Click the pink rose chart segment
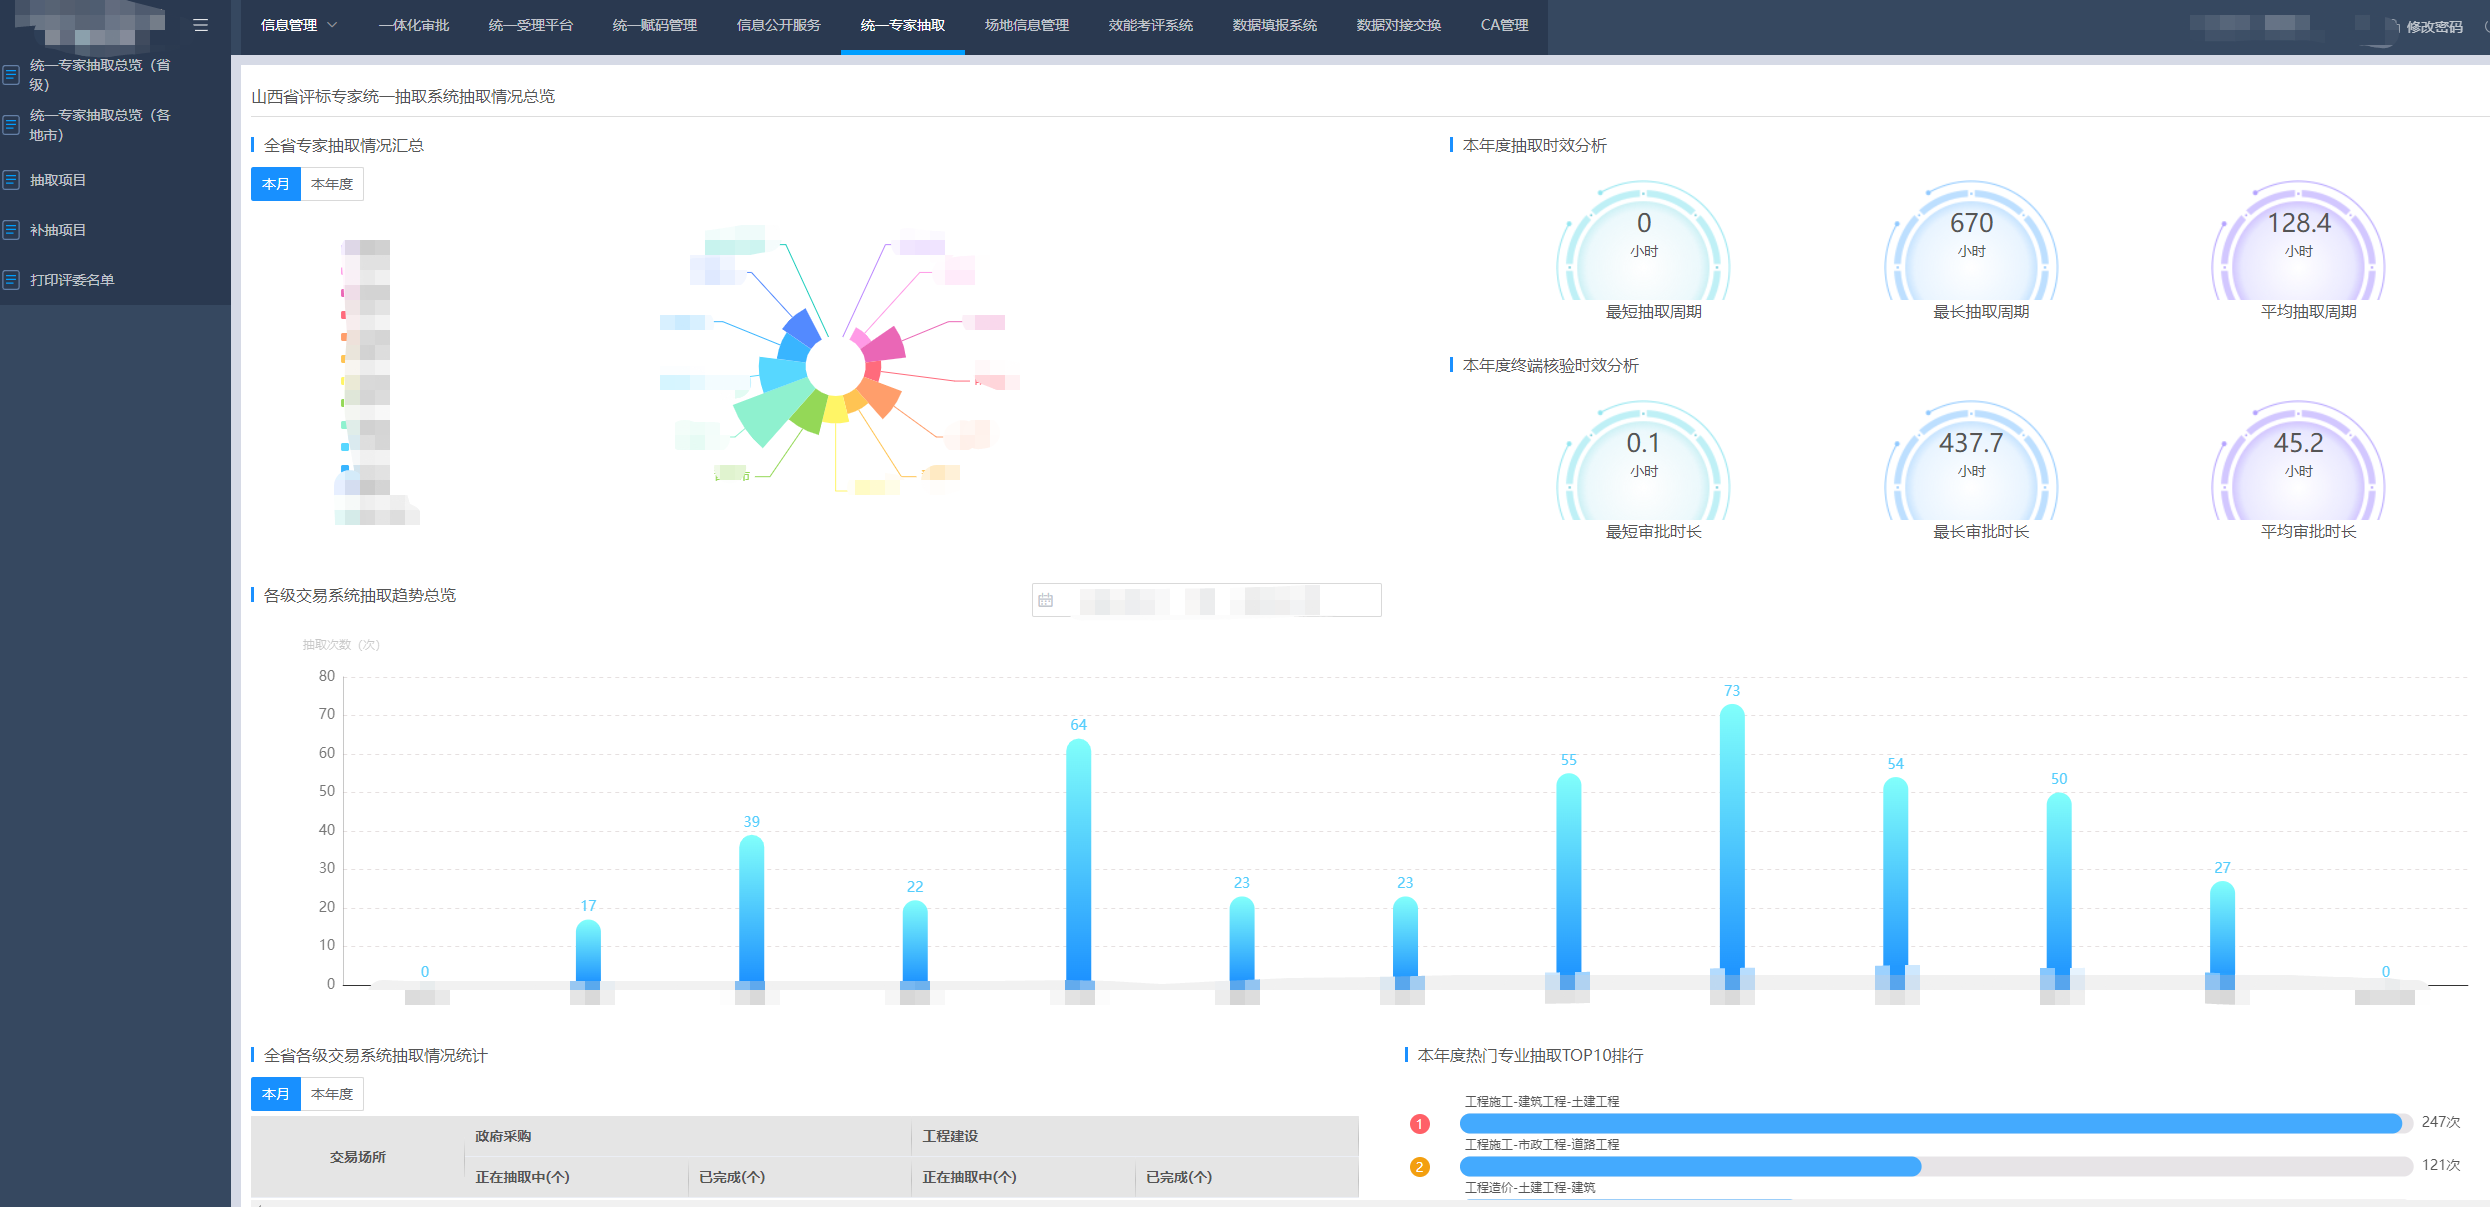2490x1207 pixels. [884, 345]
